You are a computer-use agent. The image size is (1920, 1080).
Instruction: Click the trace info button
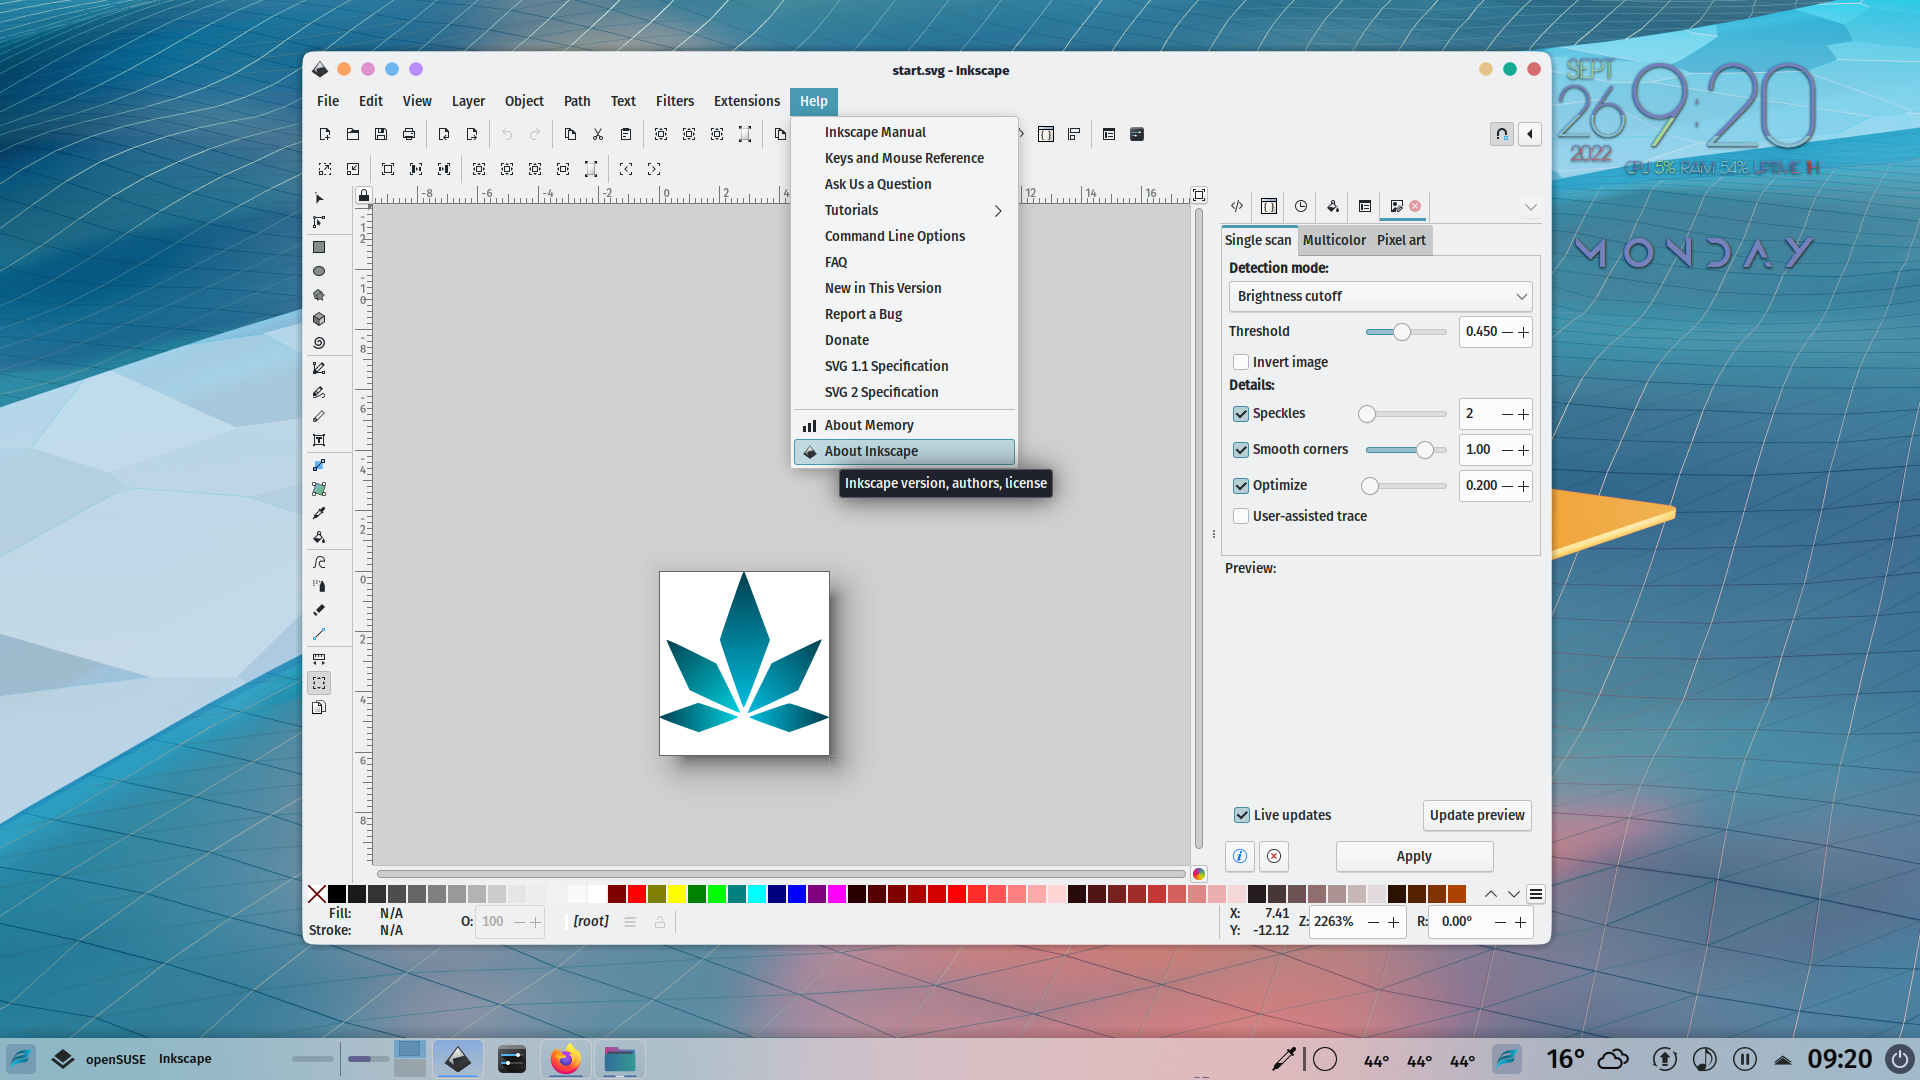(x=1240, y=856)
